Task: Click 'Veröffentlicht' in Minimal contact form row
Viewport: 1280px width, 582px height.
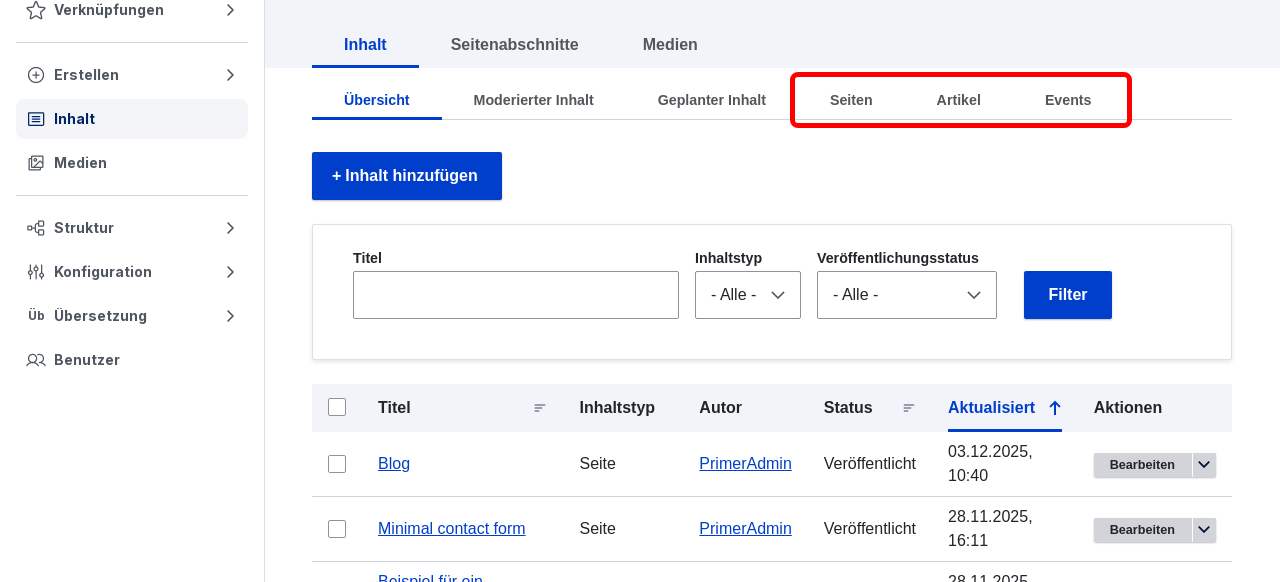Action: [x=870, y=529]
